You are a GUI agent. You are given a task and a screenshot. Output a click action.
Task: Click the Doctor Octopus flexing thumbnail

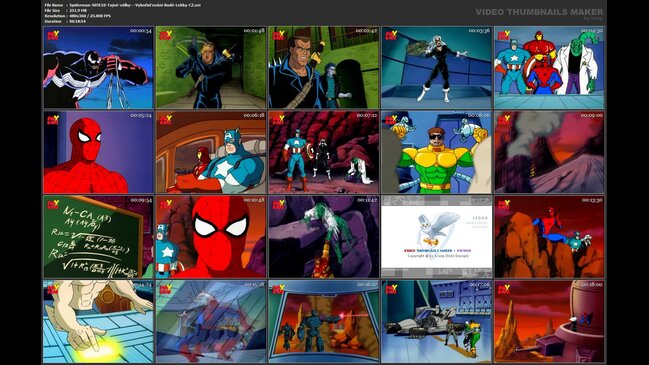[x=436, y=152]
